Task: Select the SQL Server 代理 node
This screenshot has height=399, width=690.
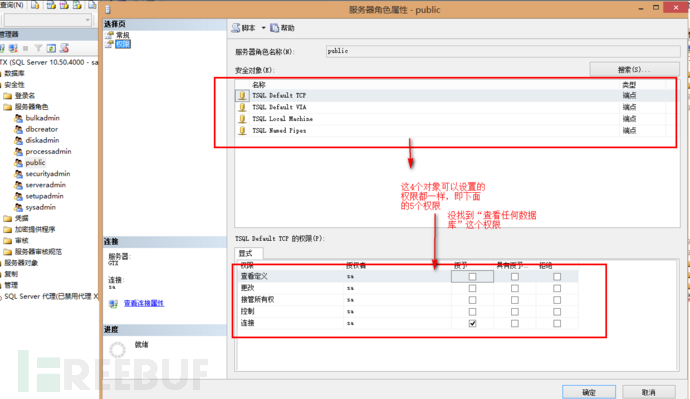Action: [x=51, y=296]
